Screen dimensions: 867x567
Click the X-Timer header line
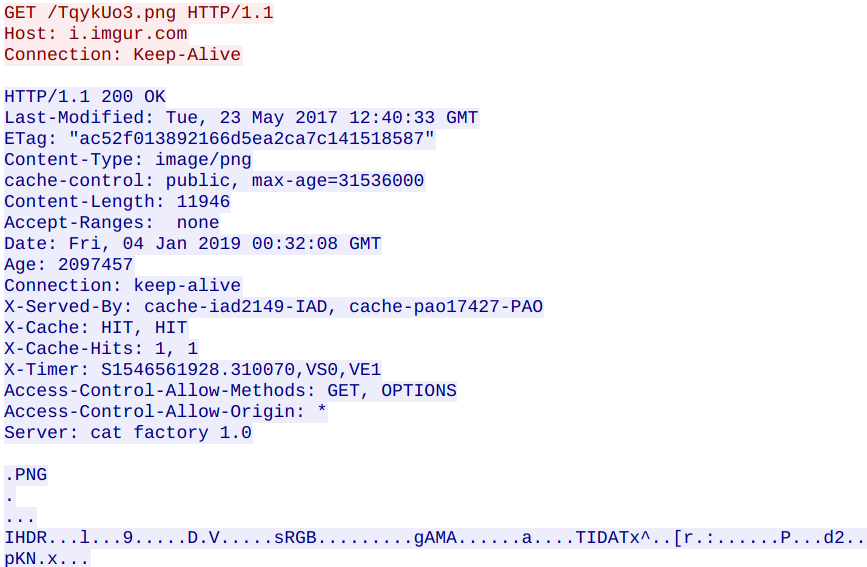(192, 370)
